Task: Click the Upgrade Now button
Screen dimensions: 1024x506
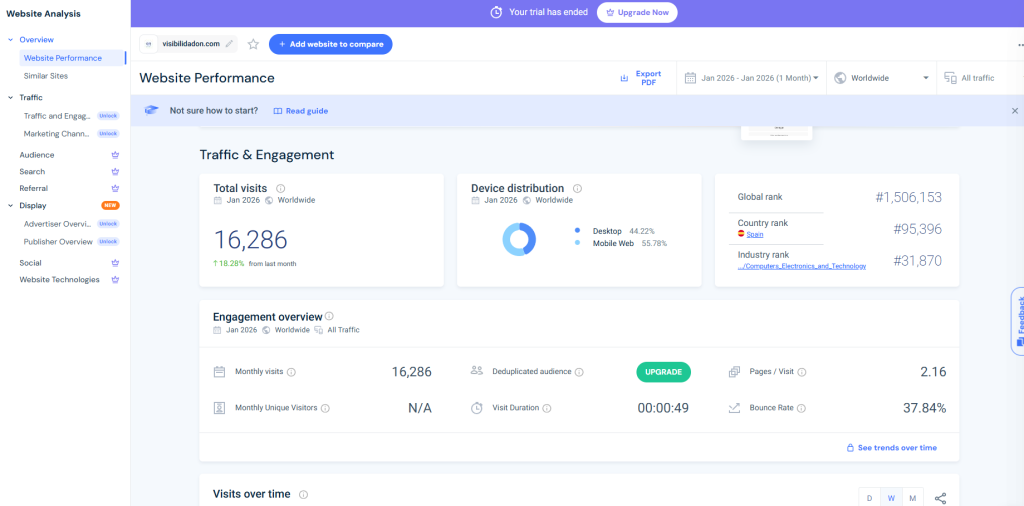Action: tap(637, 12)
